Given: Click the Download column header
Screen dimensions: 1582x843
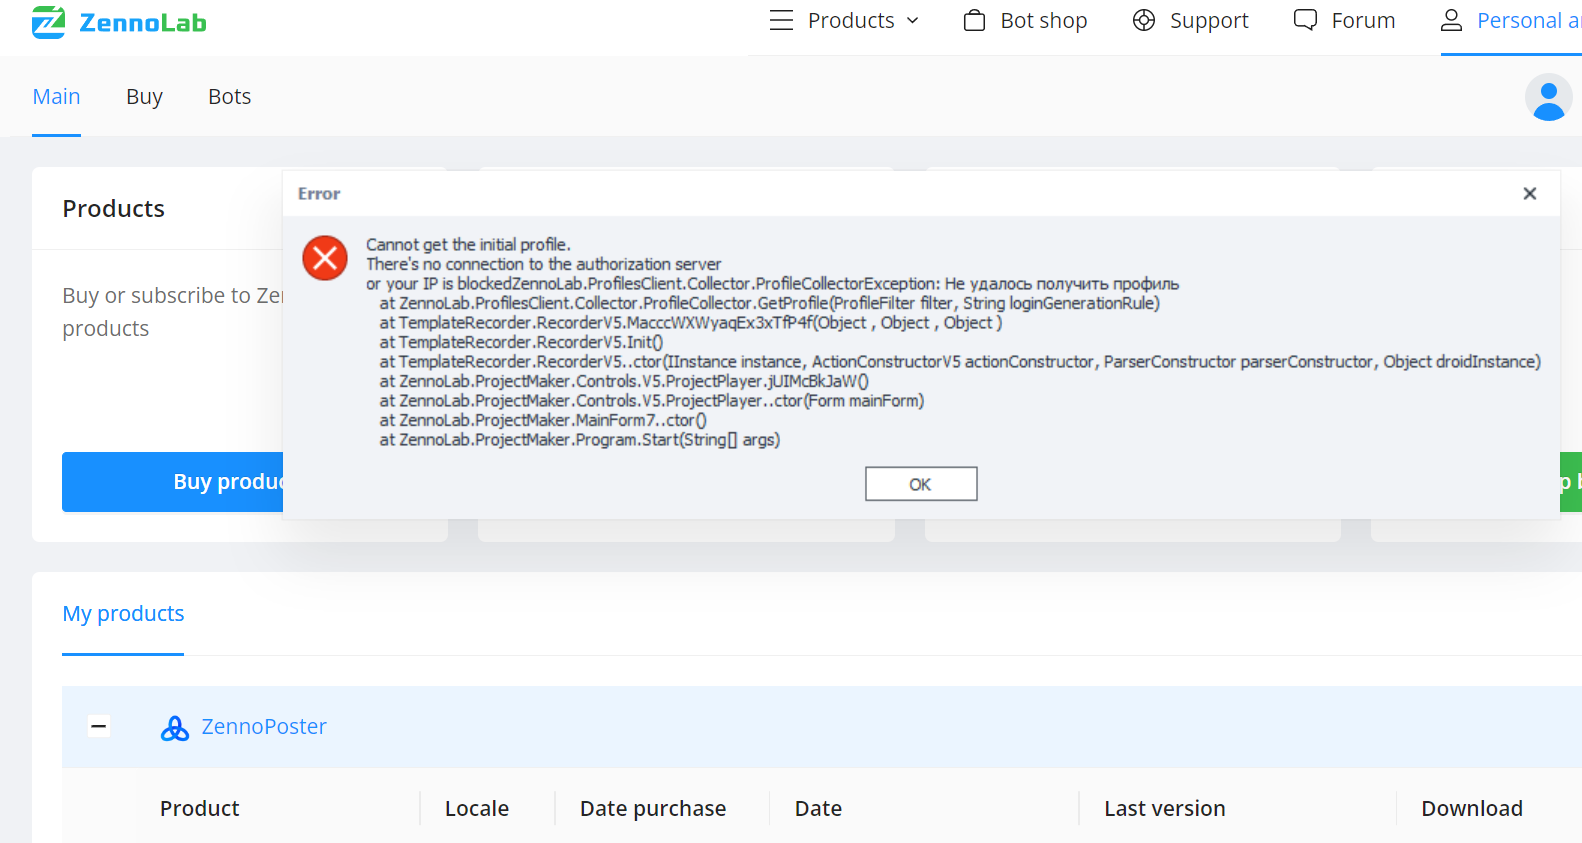Looking at the screenshot, I should (1472, 808).
